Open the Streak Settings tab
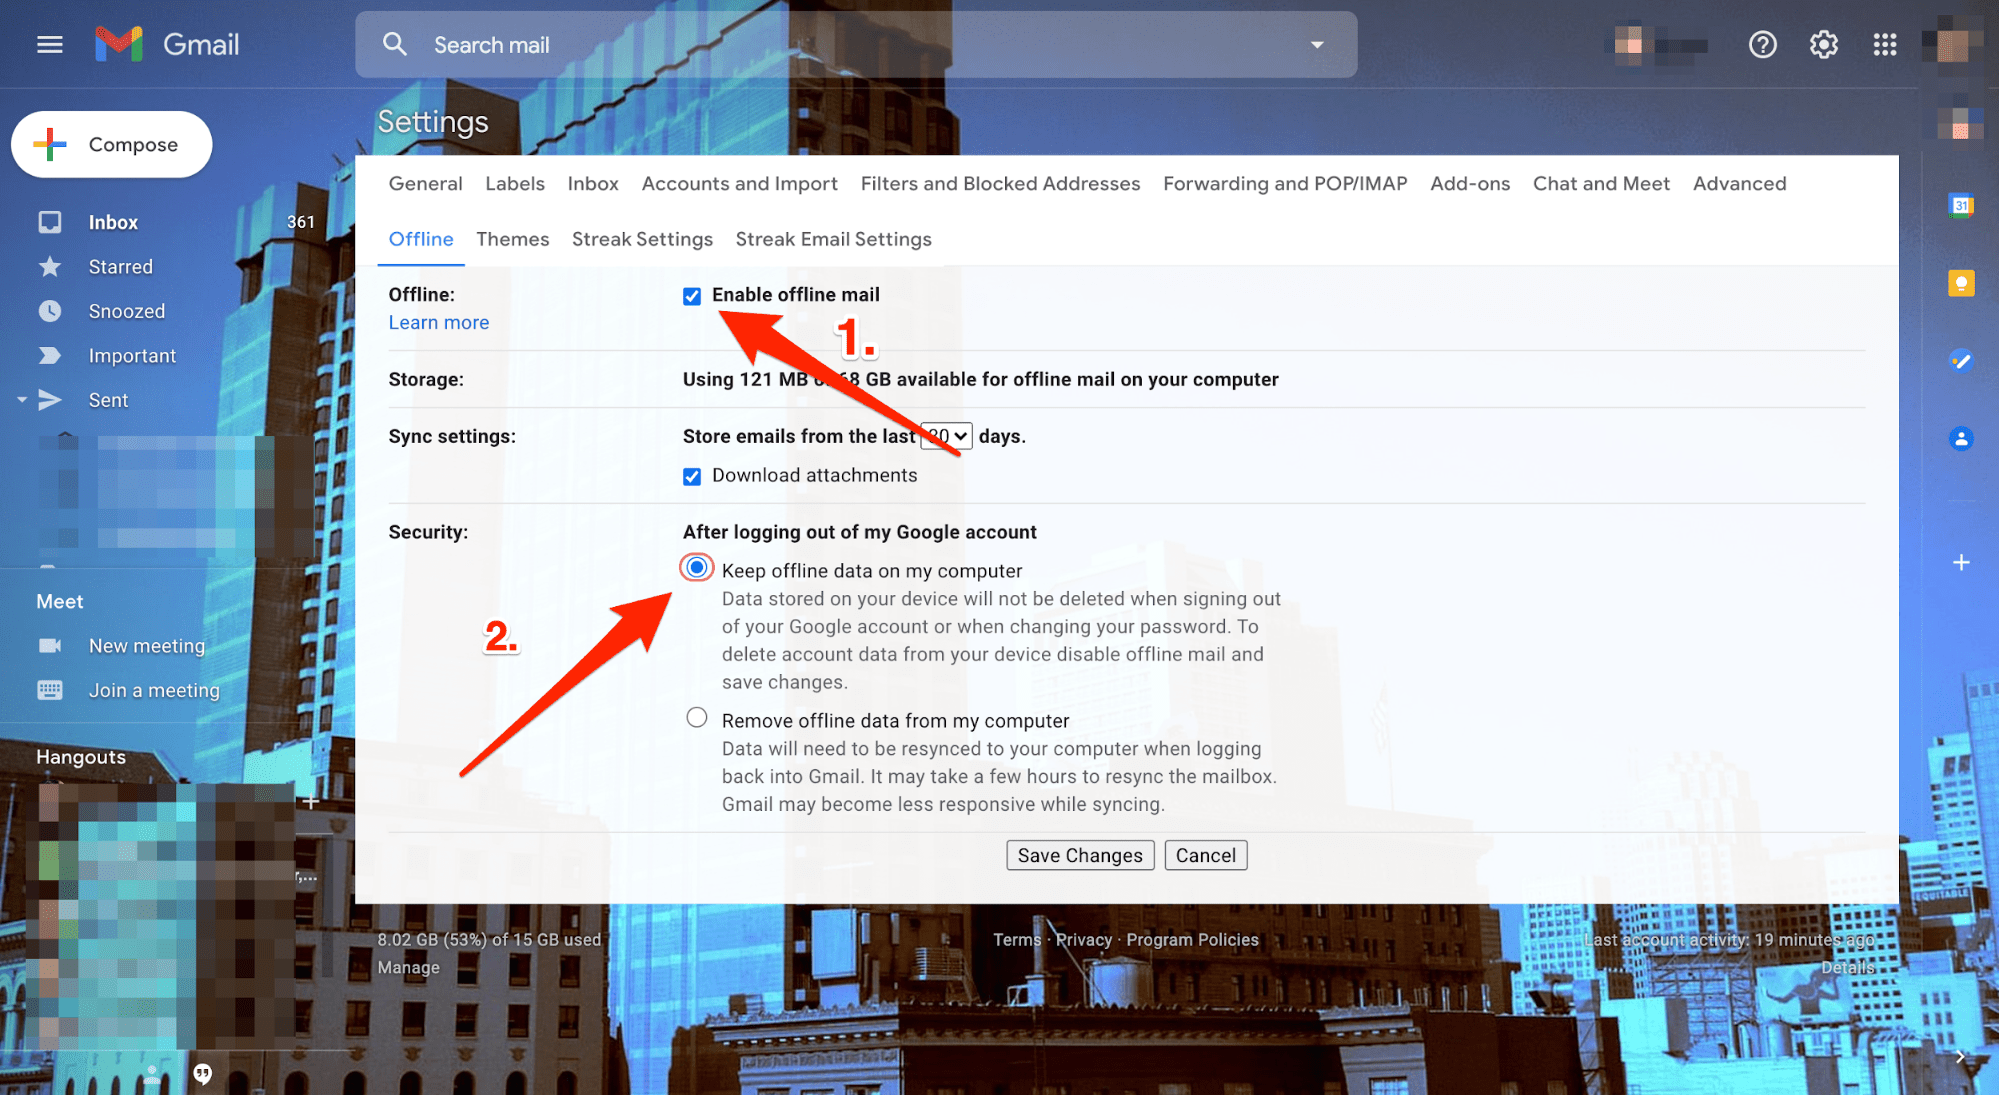Image resolution: width=1999 pixels, height=1096 pixels. (642, 239)
